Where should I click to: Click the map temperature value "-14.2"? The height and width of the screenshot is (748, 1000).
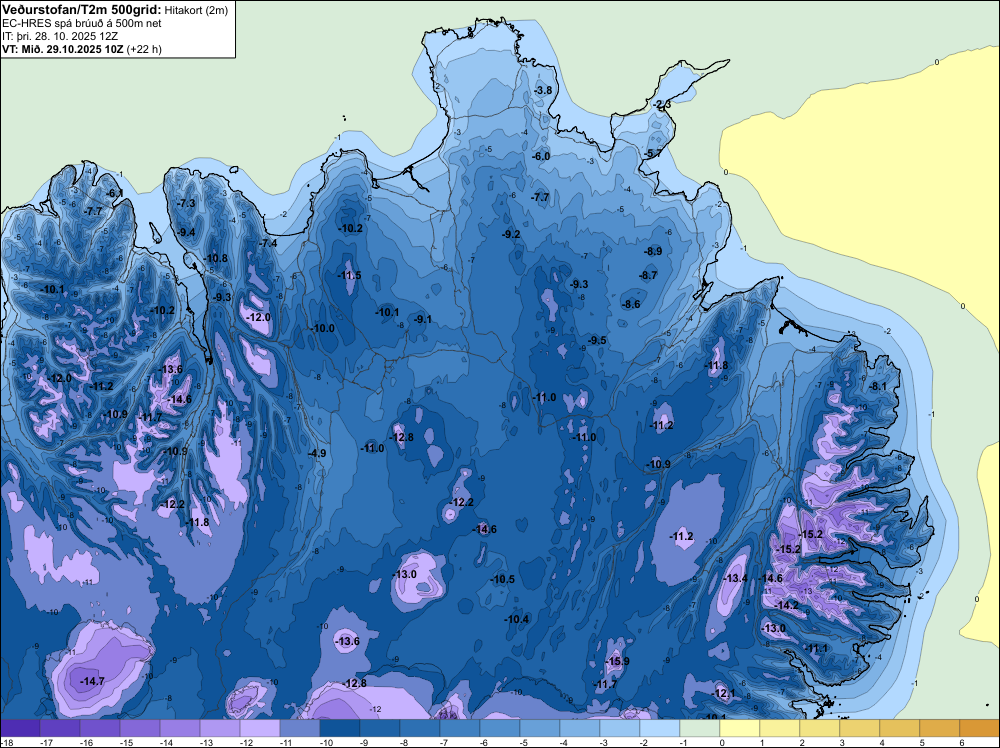(787, 605)
